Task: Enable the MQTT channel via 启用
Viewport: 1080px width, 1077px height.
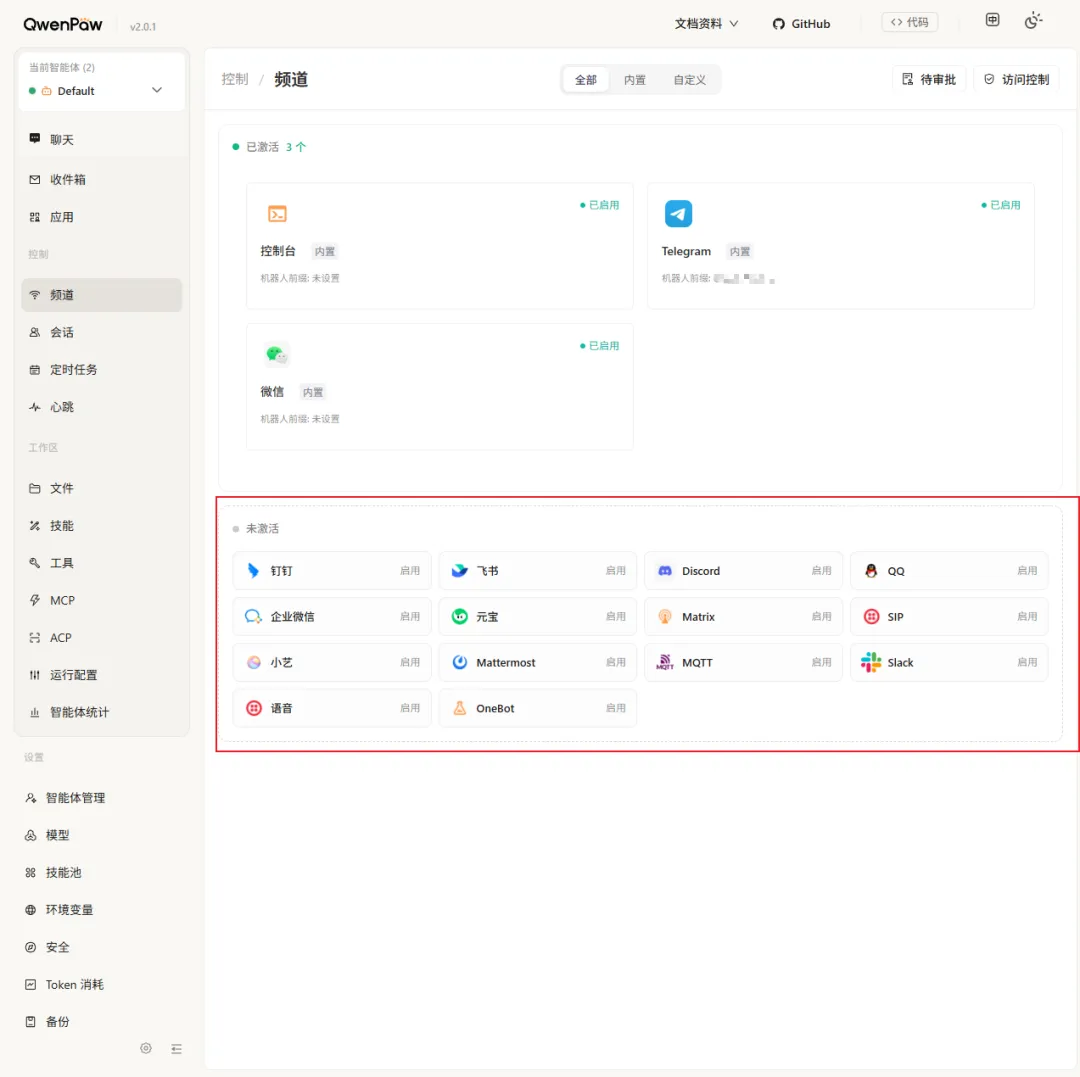Action: [x=821, y=662]
